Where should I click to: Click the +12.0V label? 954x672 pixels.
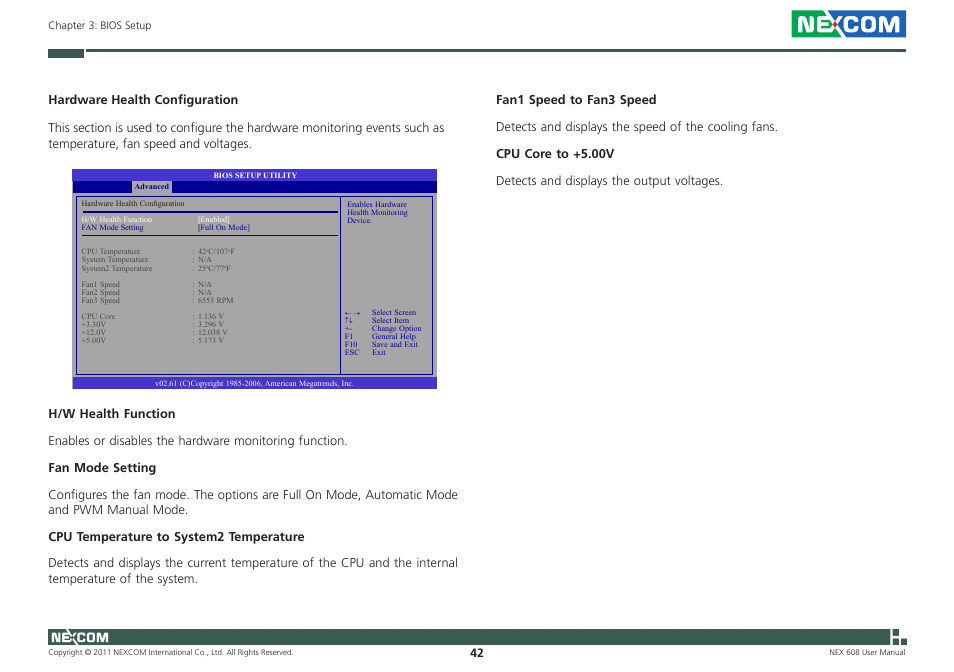click(94, 333)
